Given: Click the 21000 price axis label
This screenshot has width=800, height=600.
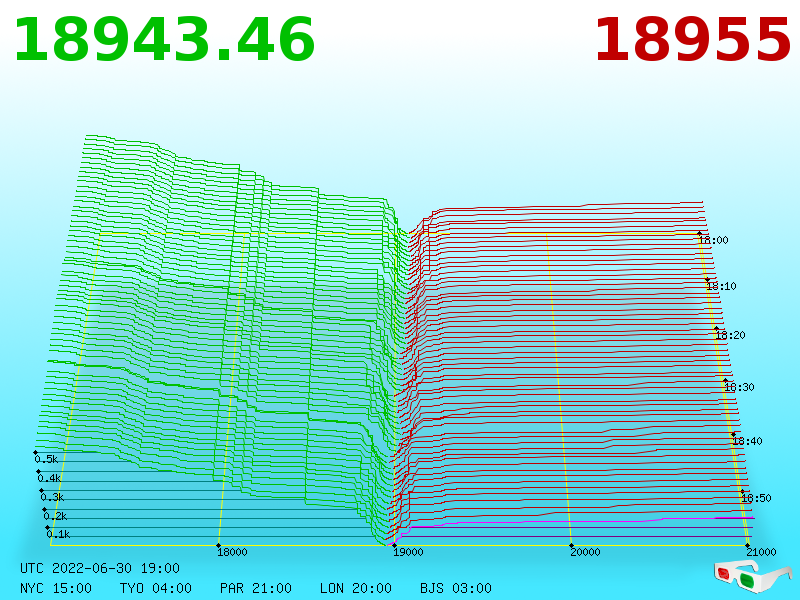Looking at the screenshot, I should point(761,552).
